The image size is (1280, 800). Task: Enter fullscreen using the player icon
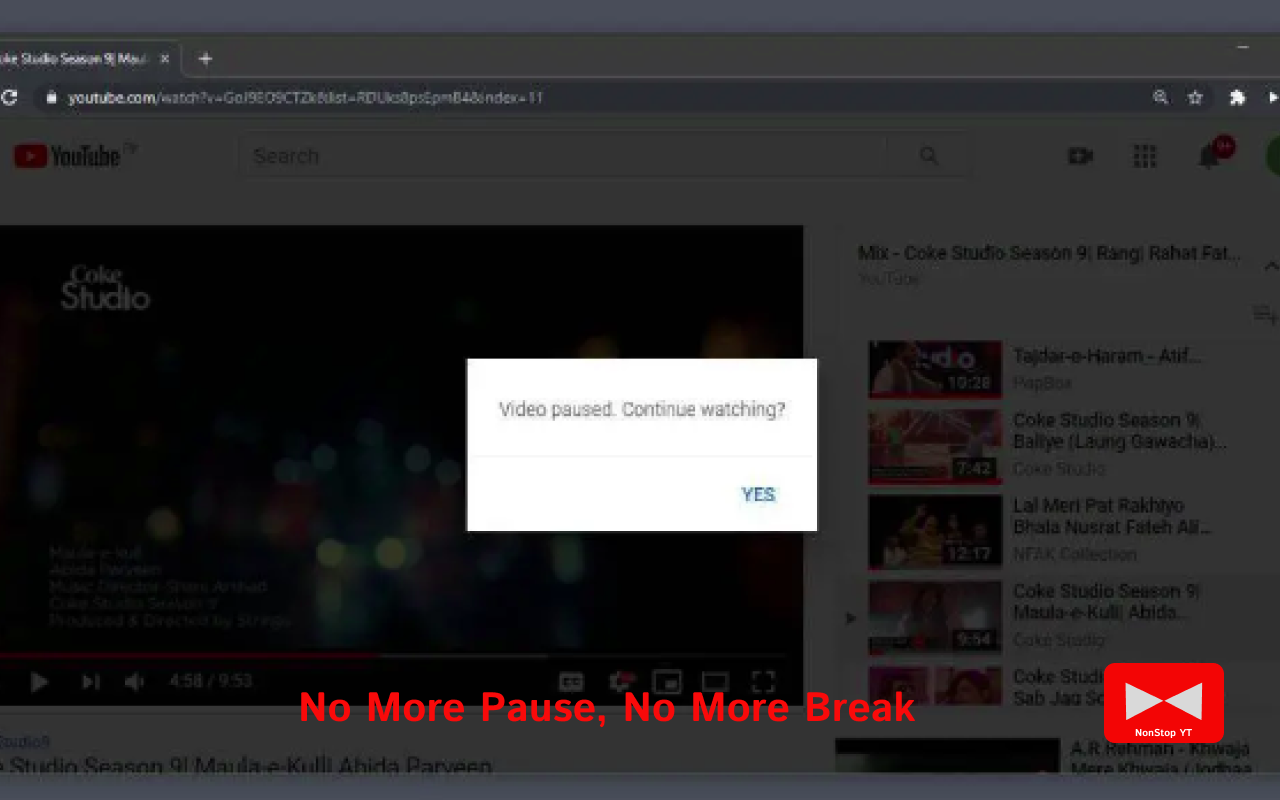763,681
